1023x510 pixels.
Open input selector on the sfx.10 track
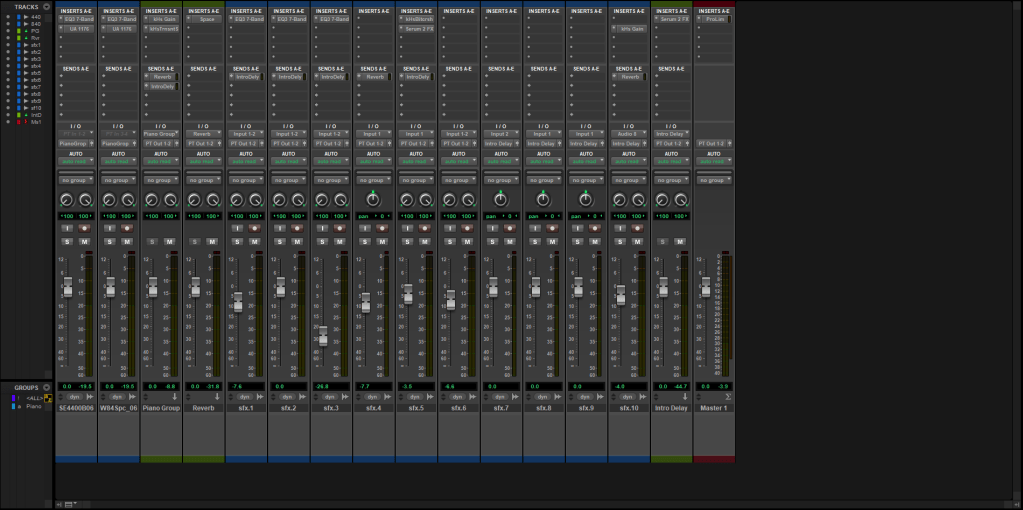[x=628, y=133]
